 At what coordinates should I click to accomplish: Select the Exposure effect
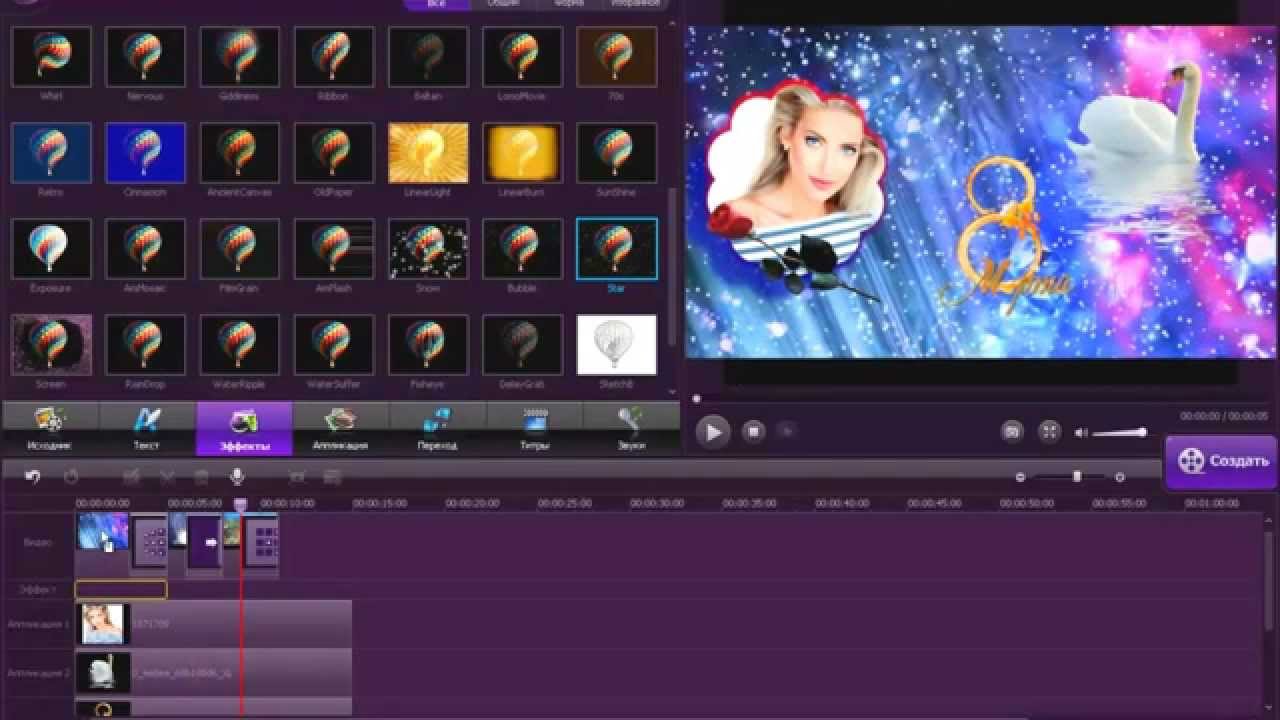click(51, 248)
